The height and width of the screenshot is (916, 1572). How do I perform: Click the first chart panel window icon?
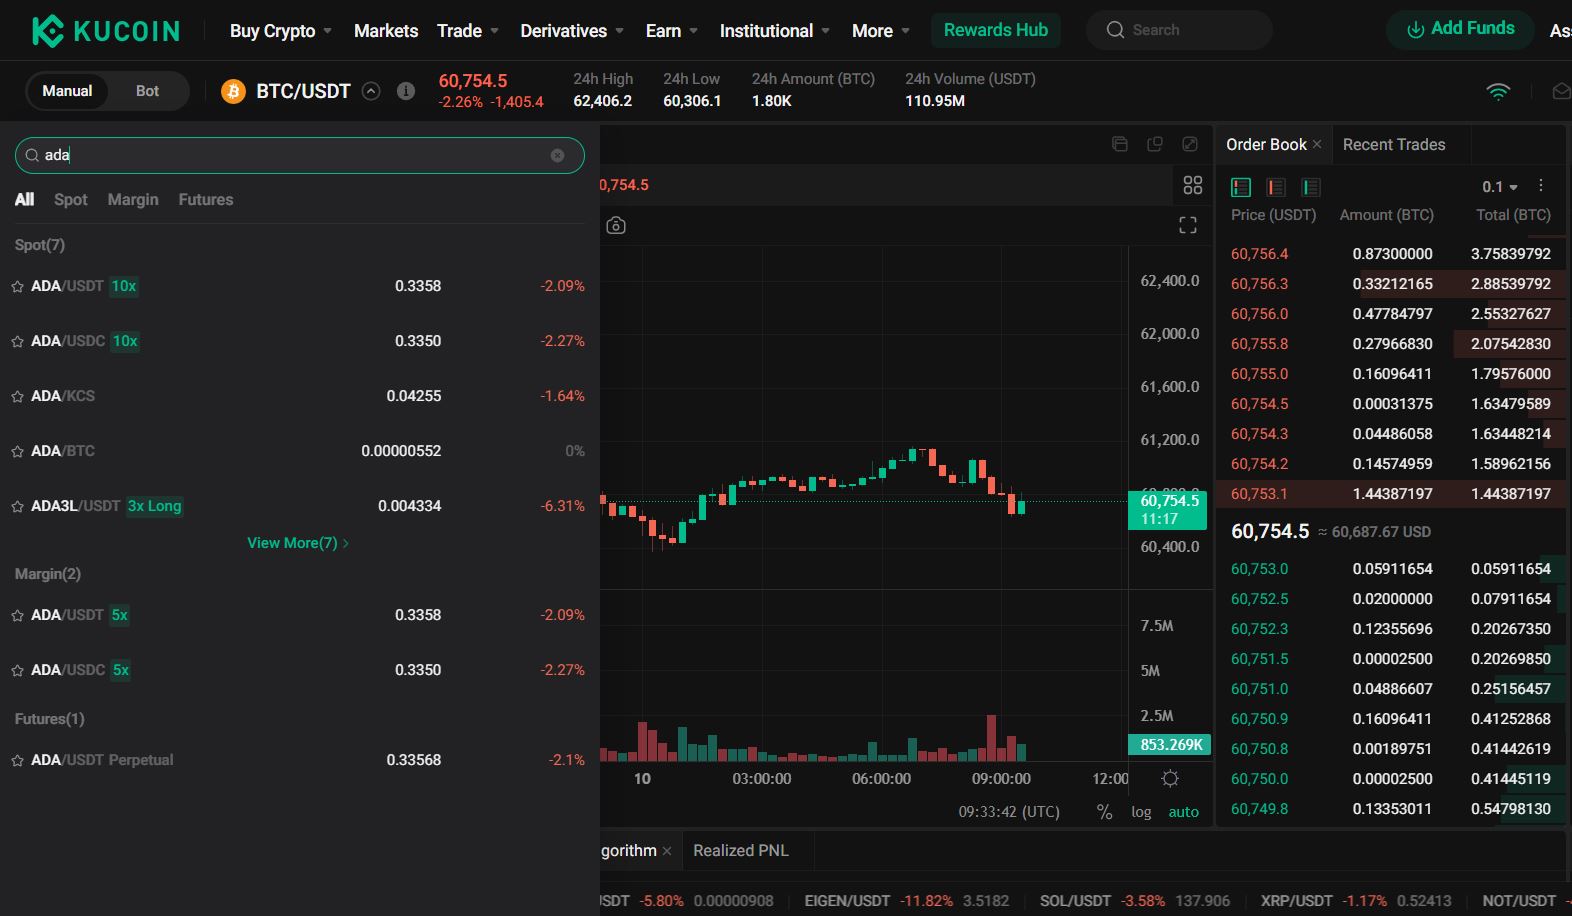[x=1120, y=144]
